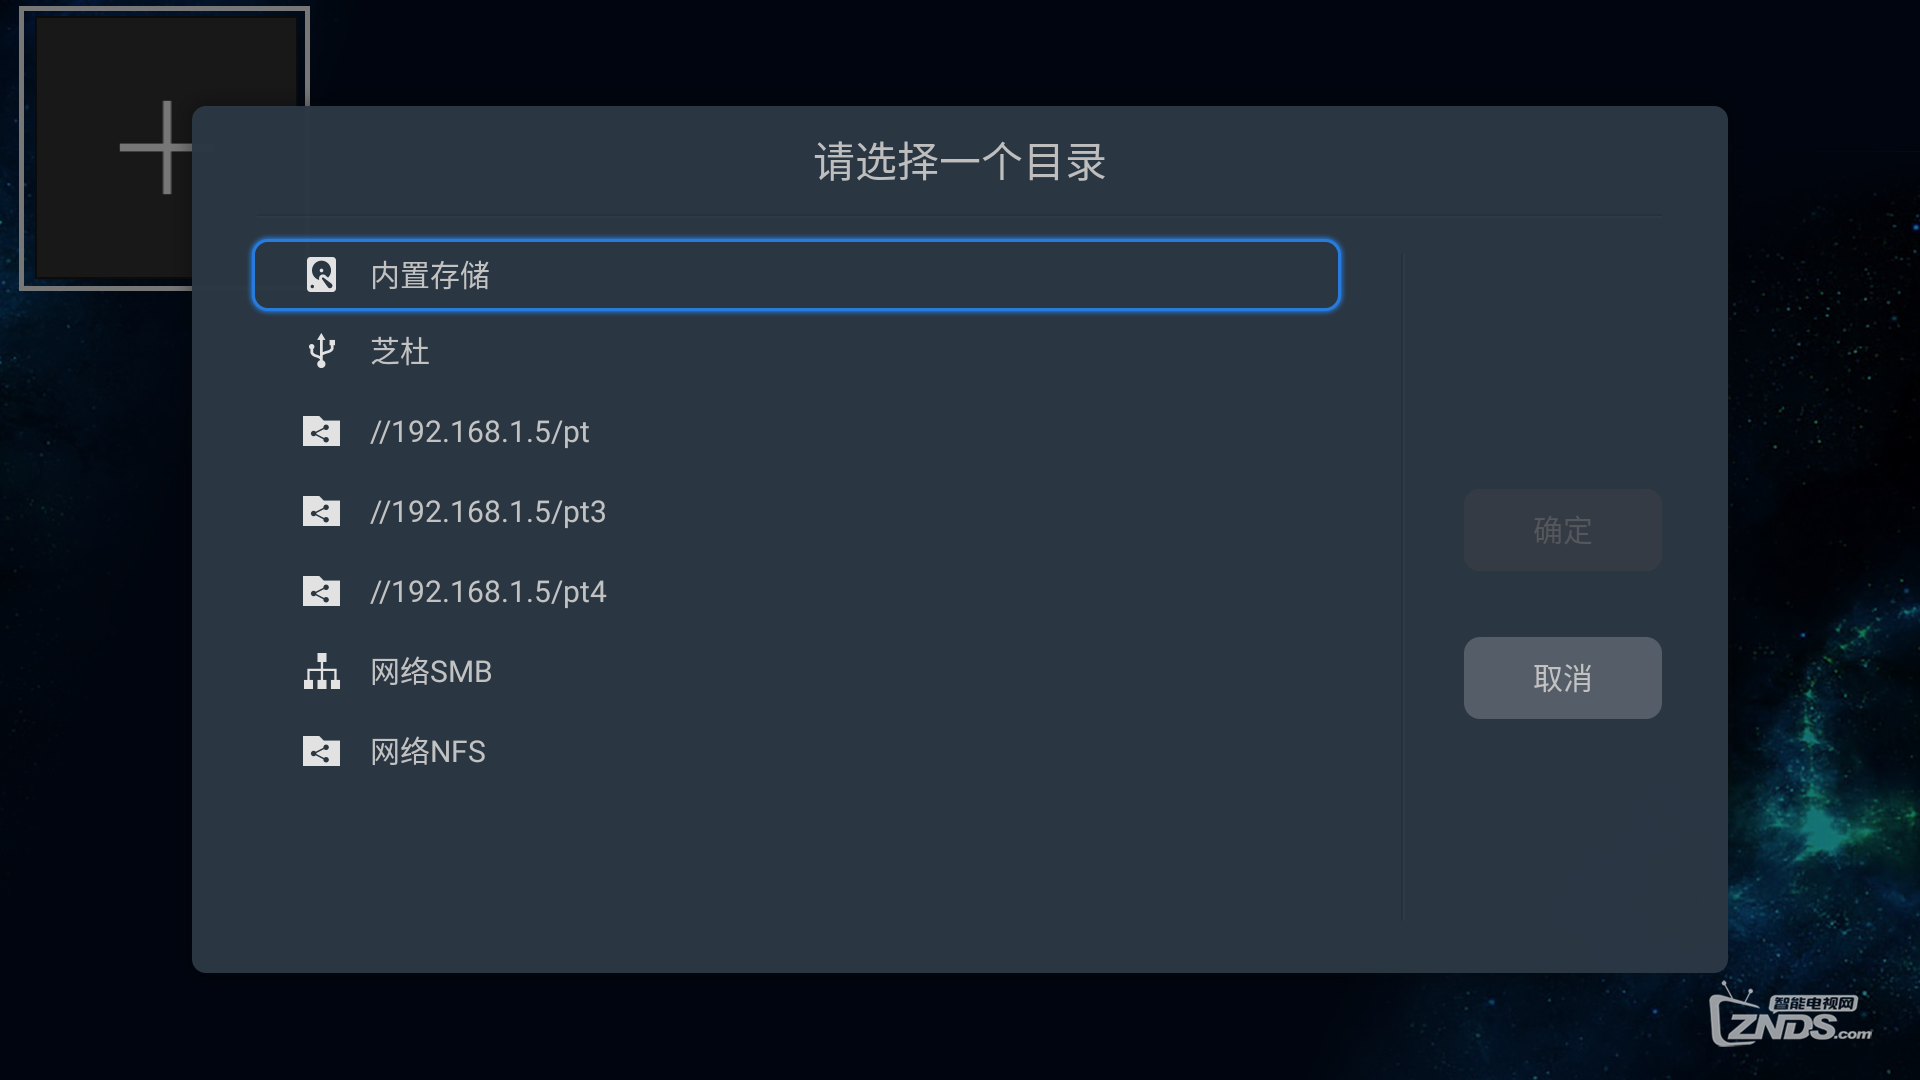
Task: Click the plus icon to add item
Action: tap(156, 147)
